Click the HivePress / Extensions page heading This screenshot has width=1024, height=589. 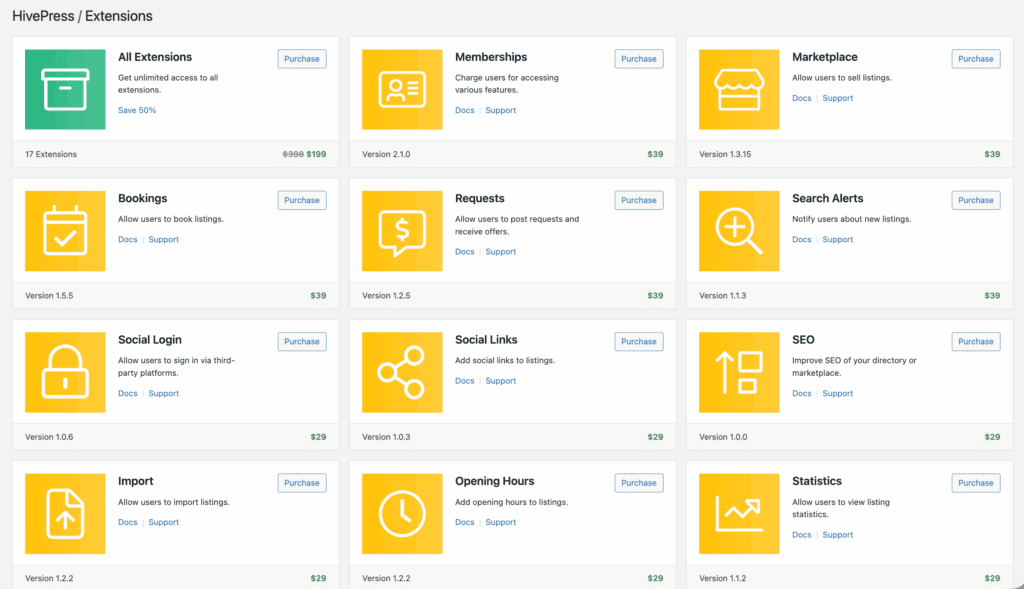(82, 16)
